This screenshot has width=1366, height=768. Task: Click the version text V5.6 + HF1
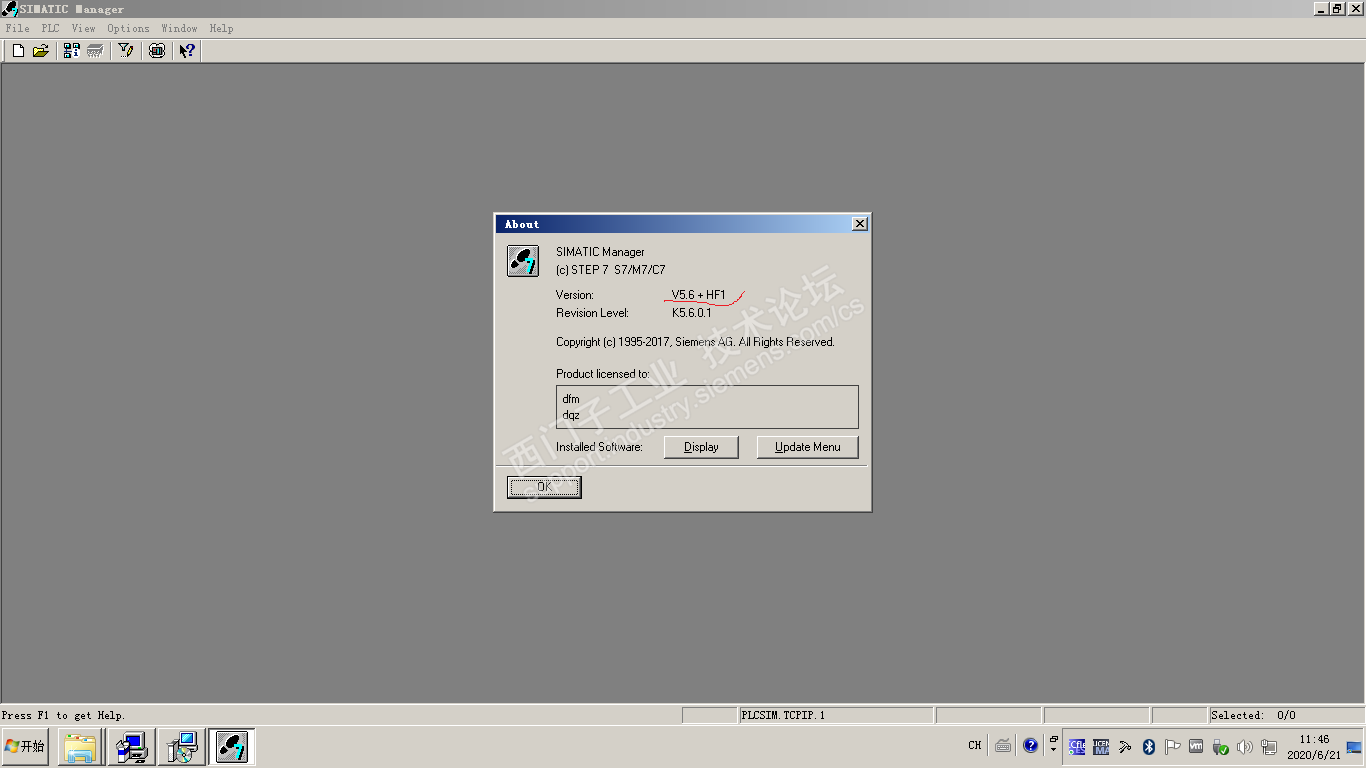(x=699, y=295)
